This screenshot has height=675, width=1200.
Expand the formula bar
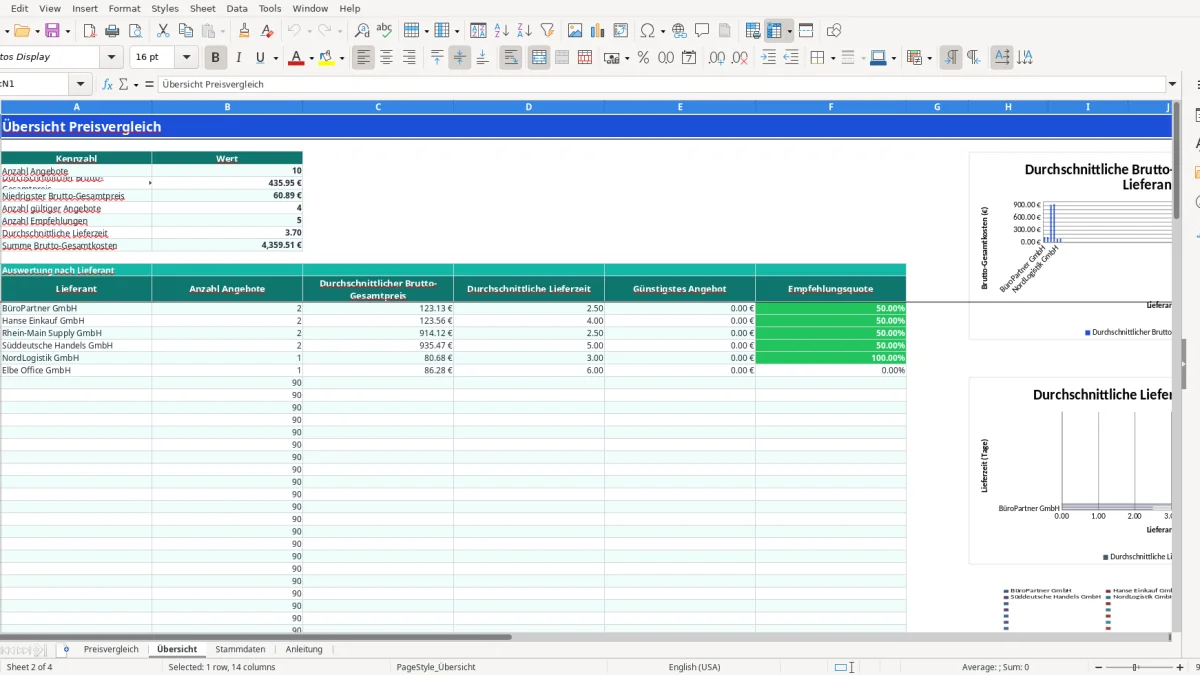(x=1172, y=84)
